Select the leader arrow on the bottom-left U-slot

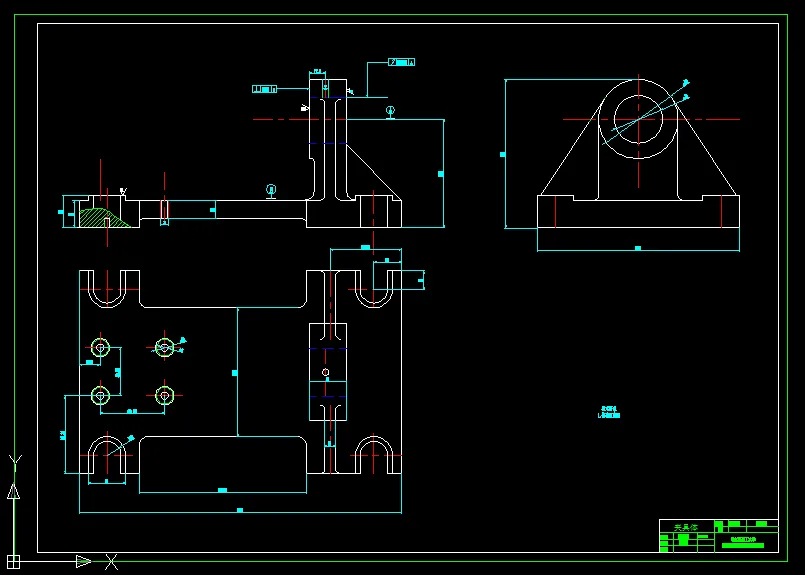(x=131, y=438)
